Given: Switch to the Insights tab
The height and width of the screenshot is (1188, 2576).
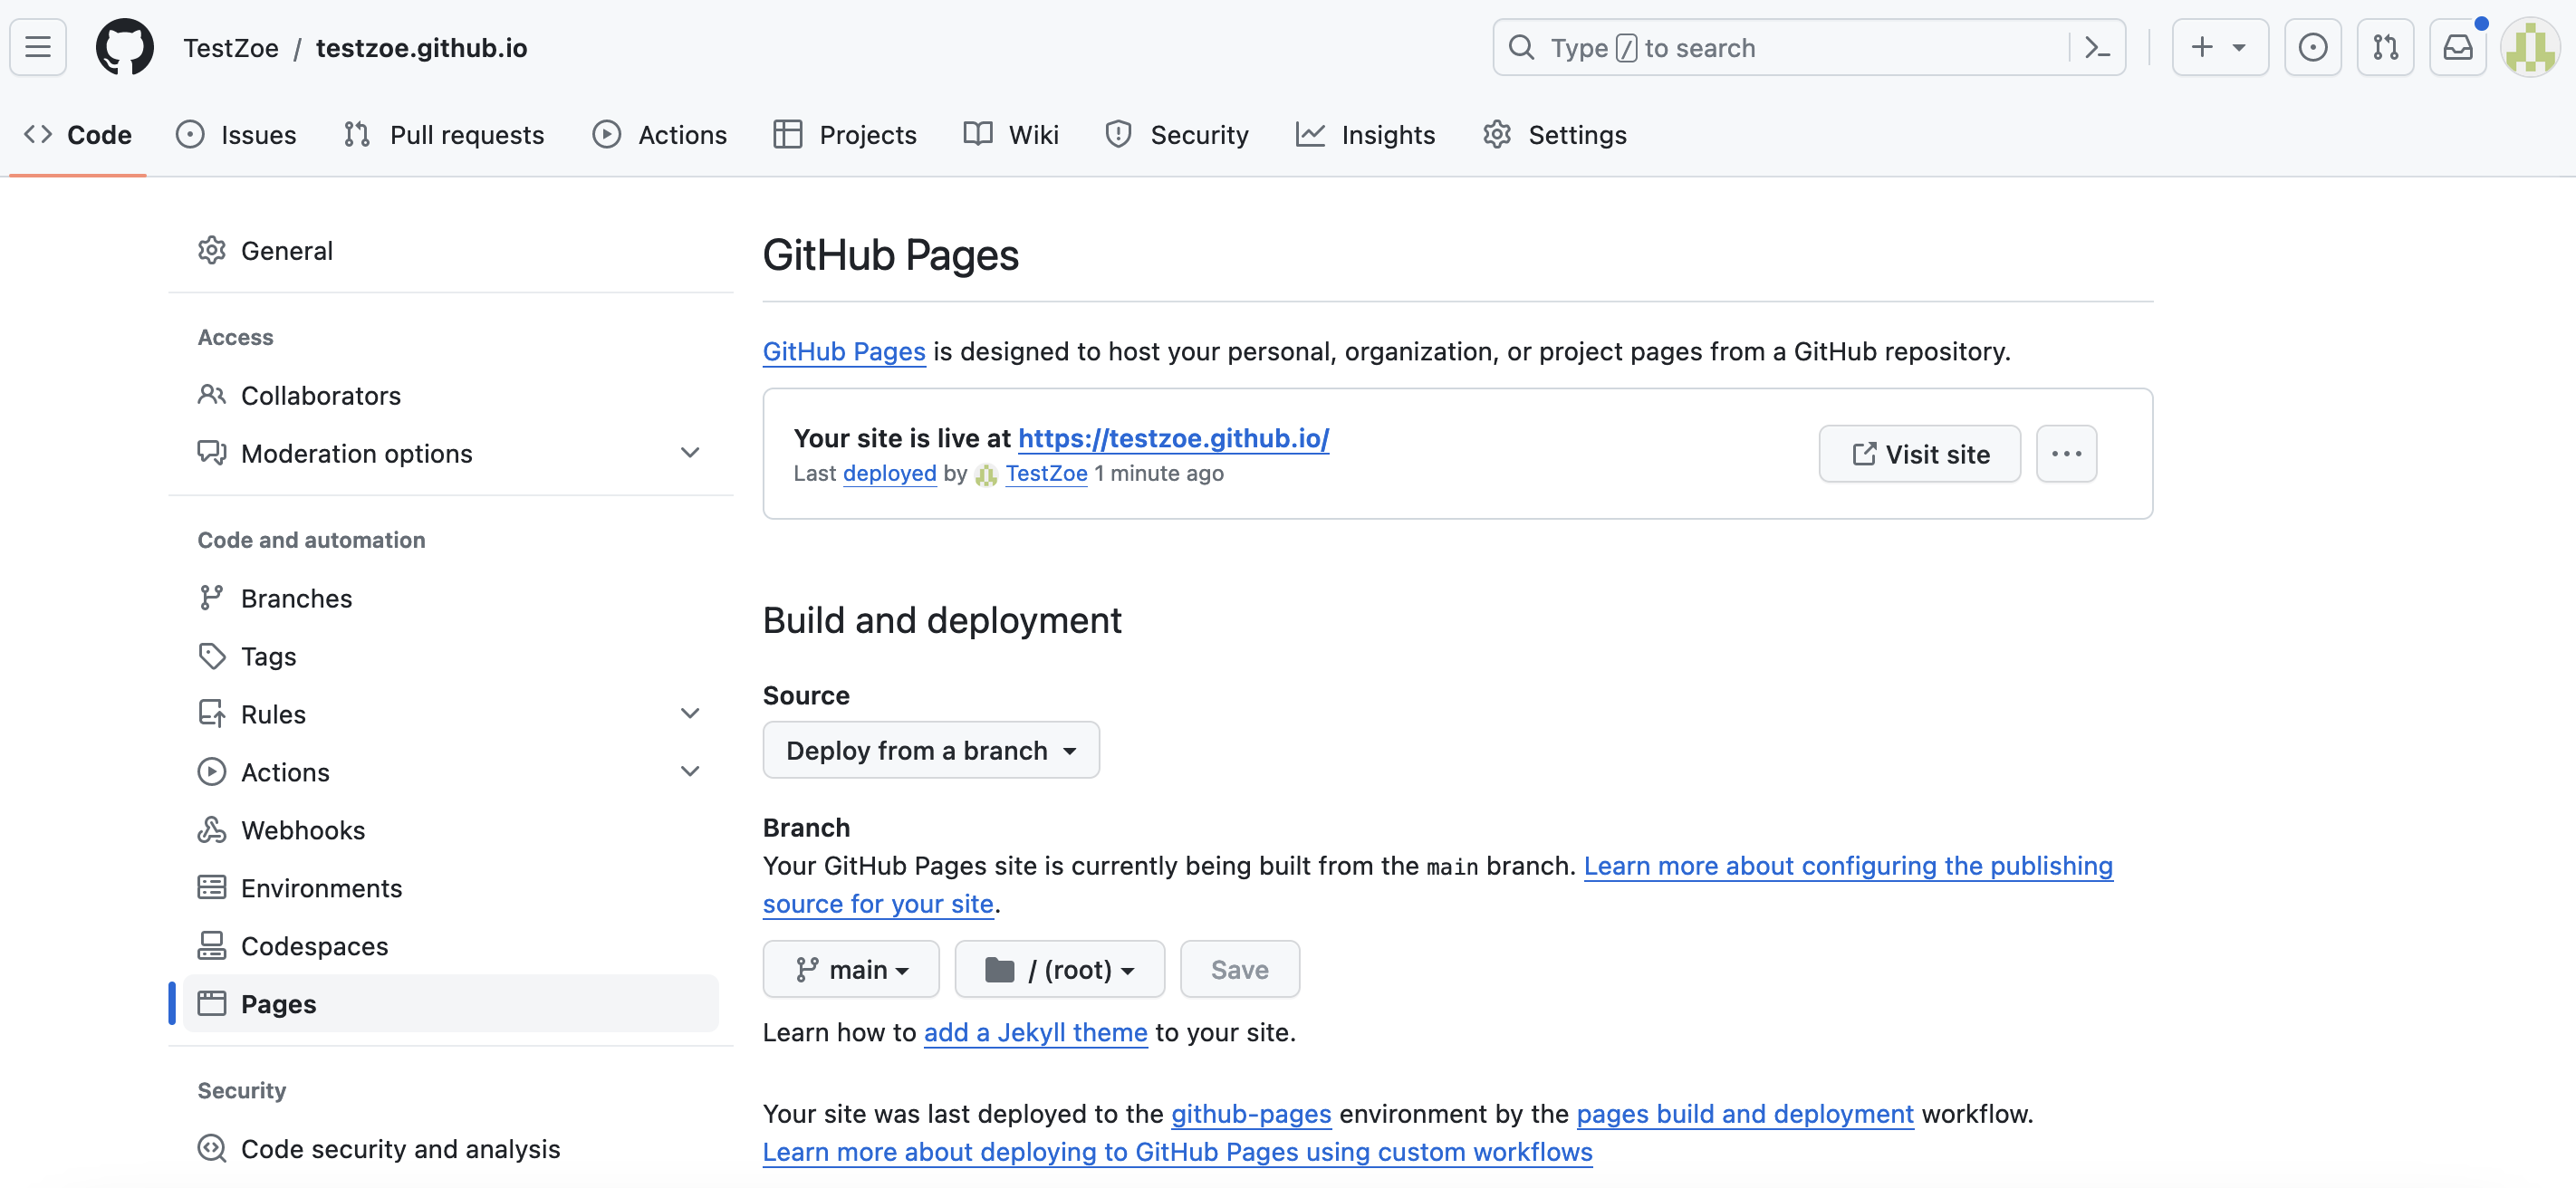Looking at the screenshot, I should tap(1365, 135).
